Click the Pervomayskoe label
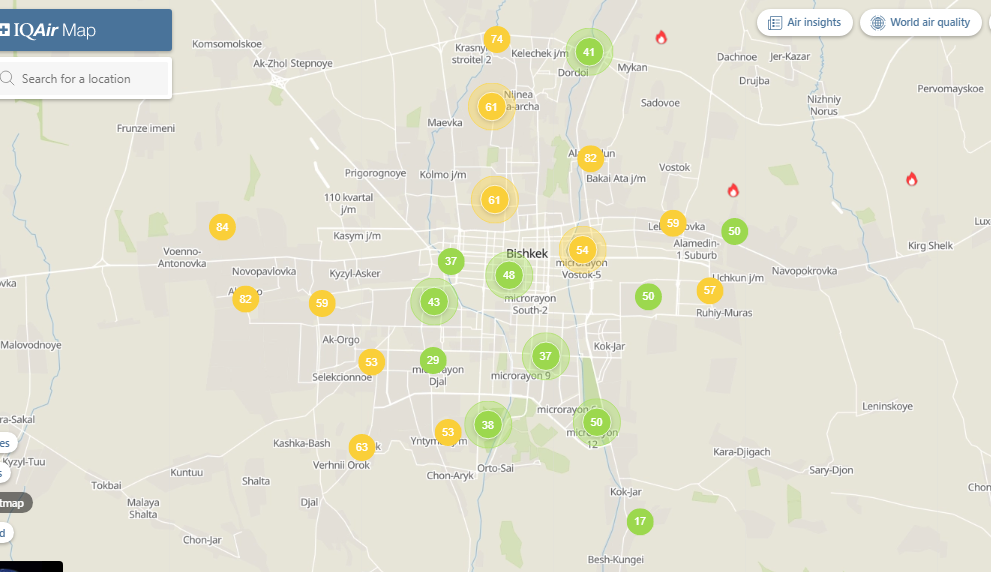This screenshot has height=572, width=991. tap(951, 89)
